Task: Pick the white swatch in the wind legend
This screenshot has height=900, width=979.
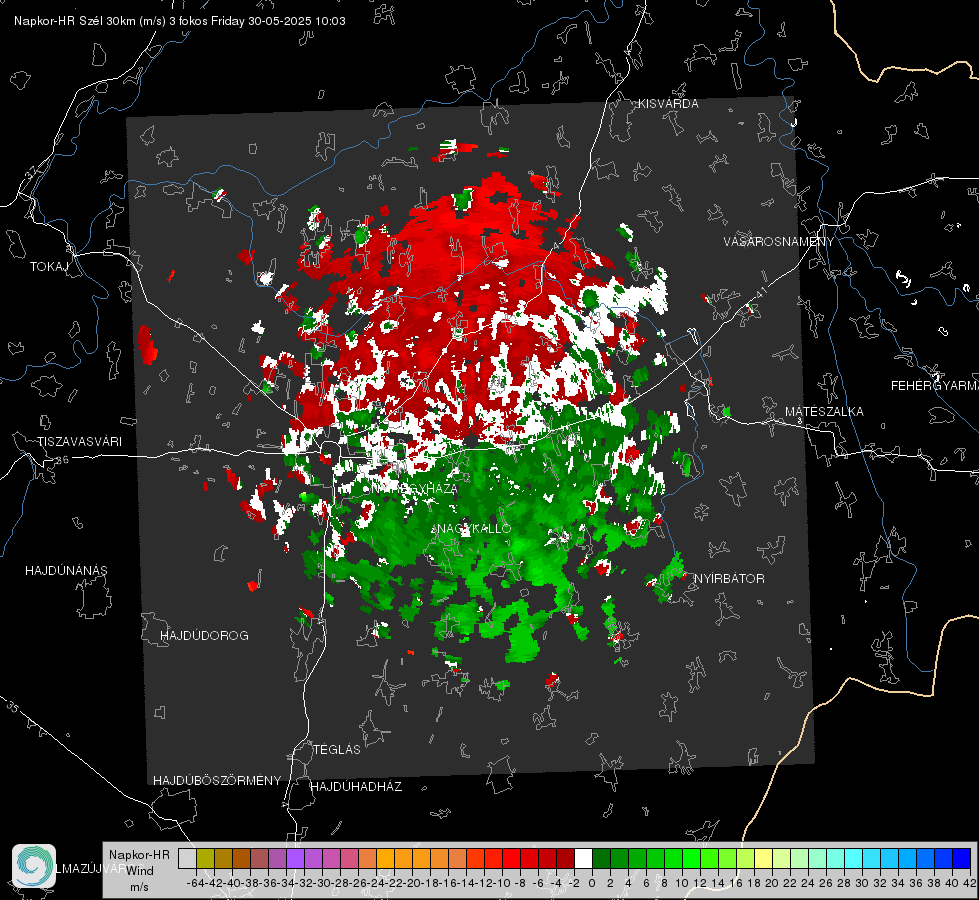Action: coord(583,858)
